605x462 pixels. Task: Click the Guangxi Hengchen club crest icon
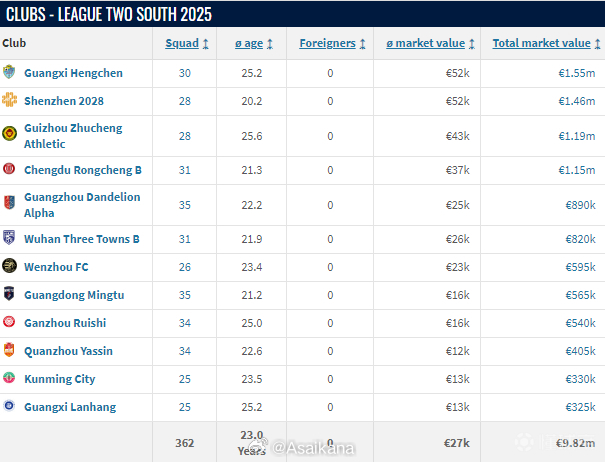pyautogui.click(x=10, y=73)
